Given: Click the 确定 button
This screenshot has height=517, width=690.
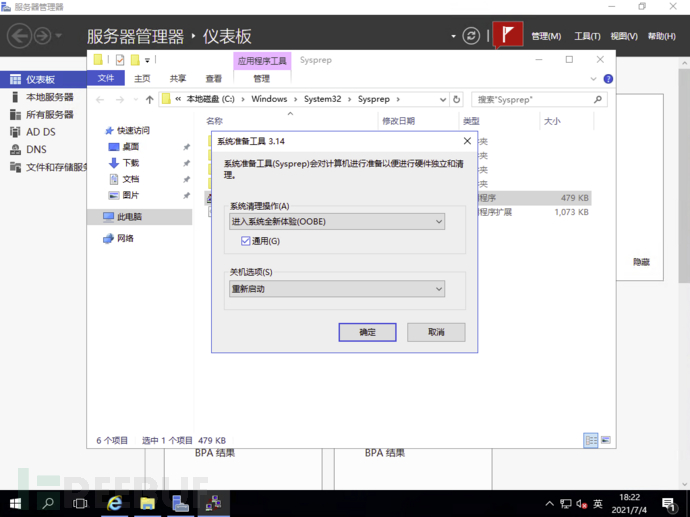Looking at the screenshot, I should tap(367, 332).
